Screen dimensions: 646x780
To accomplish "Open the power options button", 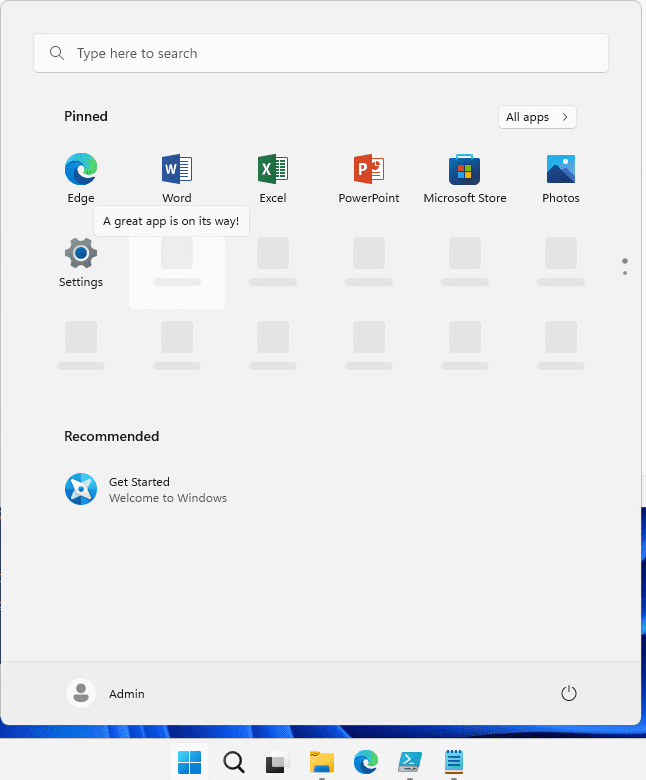I will pos(568,693).
